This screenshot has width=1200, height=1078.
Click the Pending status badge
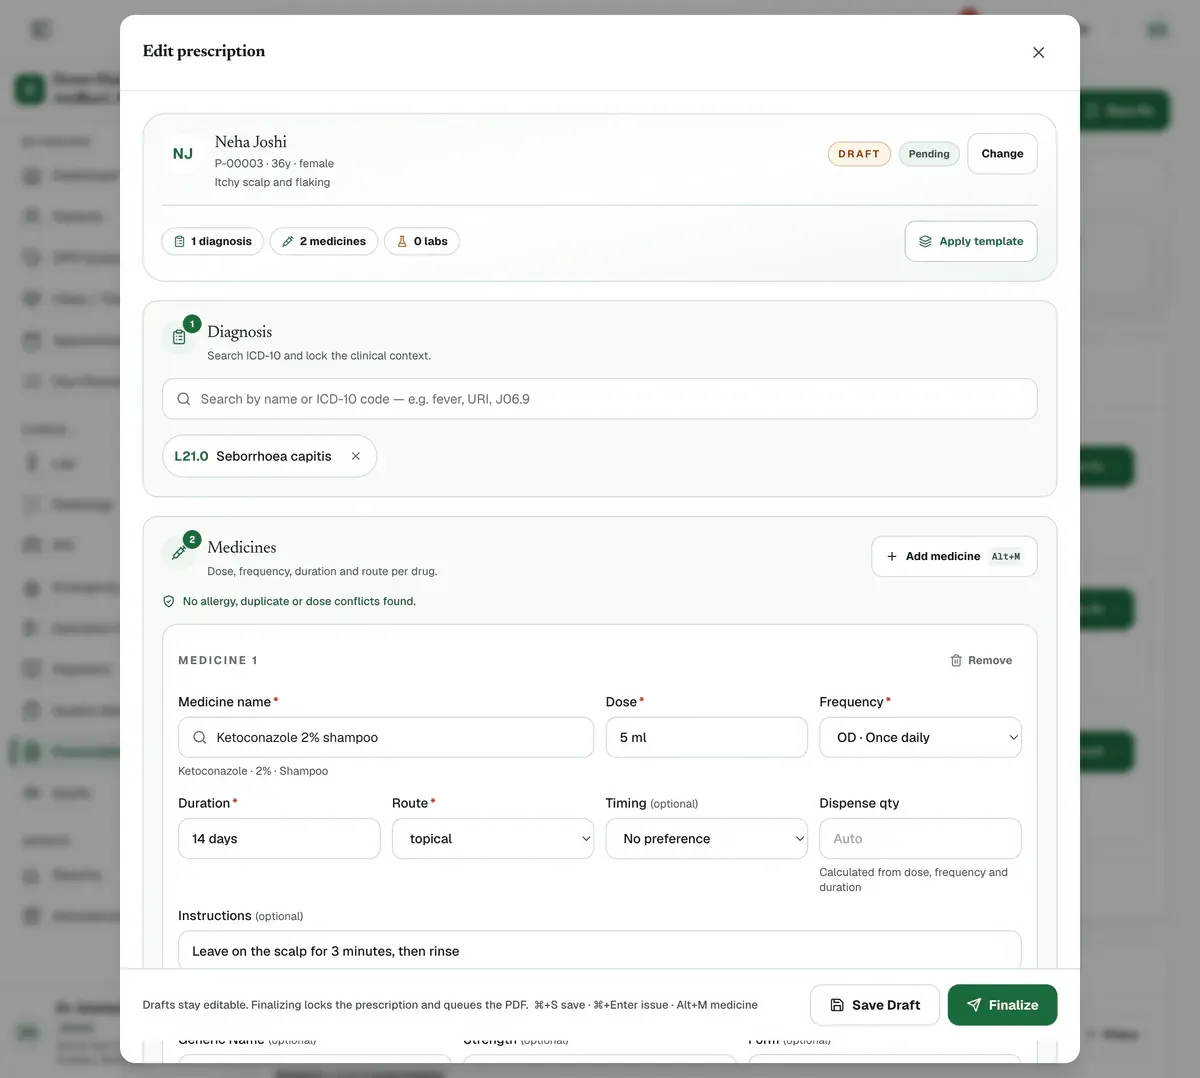coord(929,154)
